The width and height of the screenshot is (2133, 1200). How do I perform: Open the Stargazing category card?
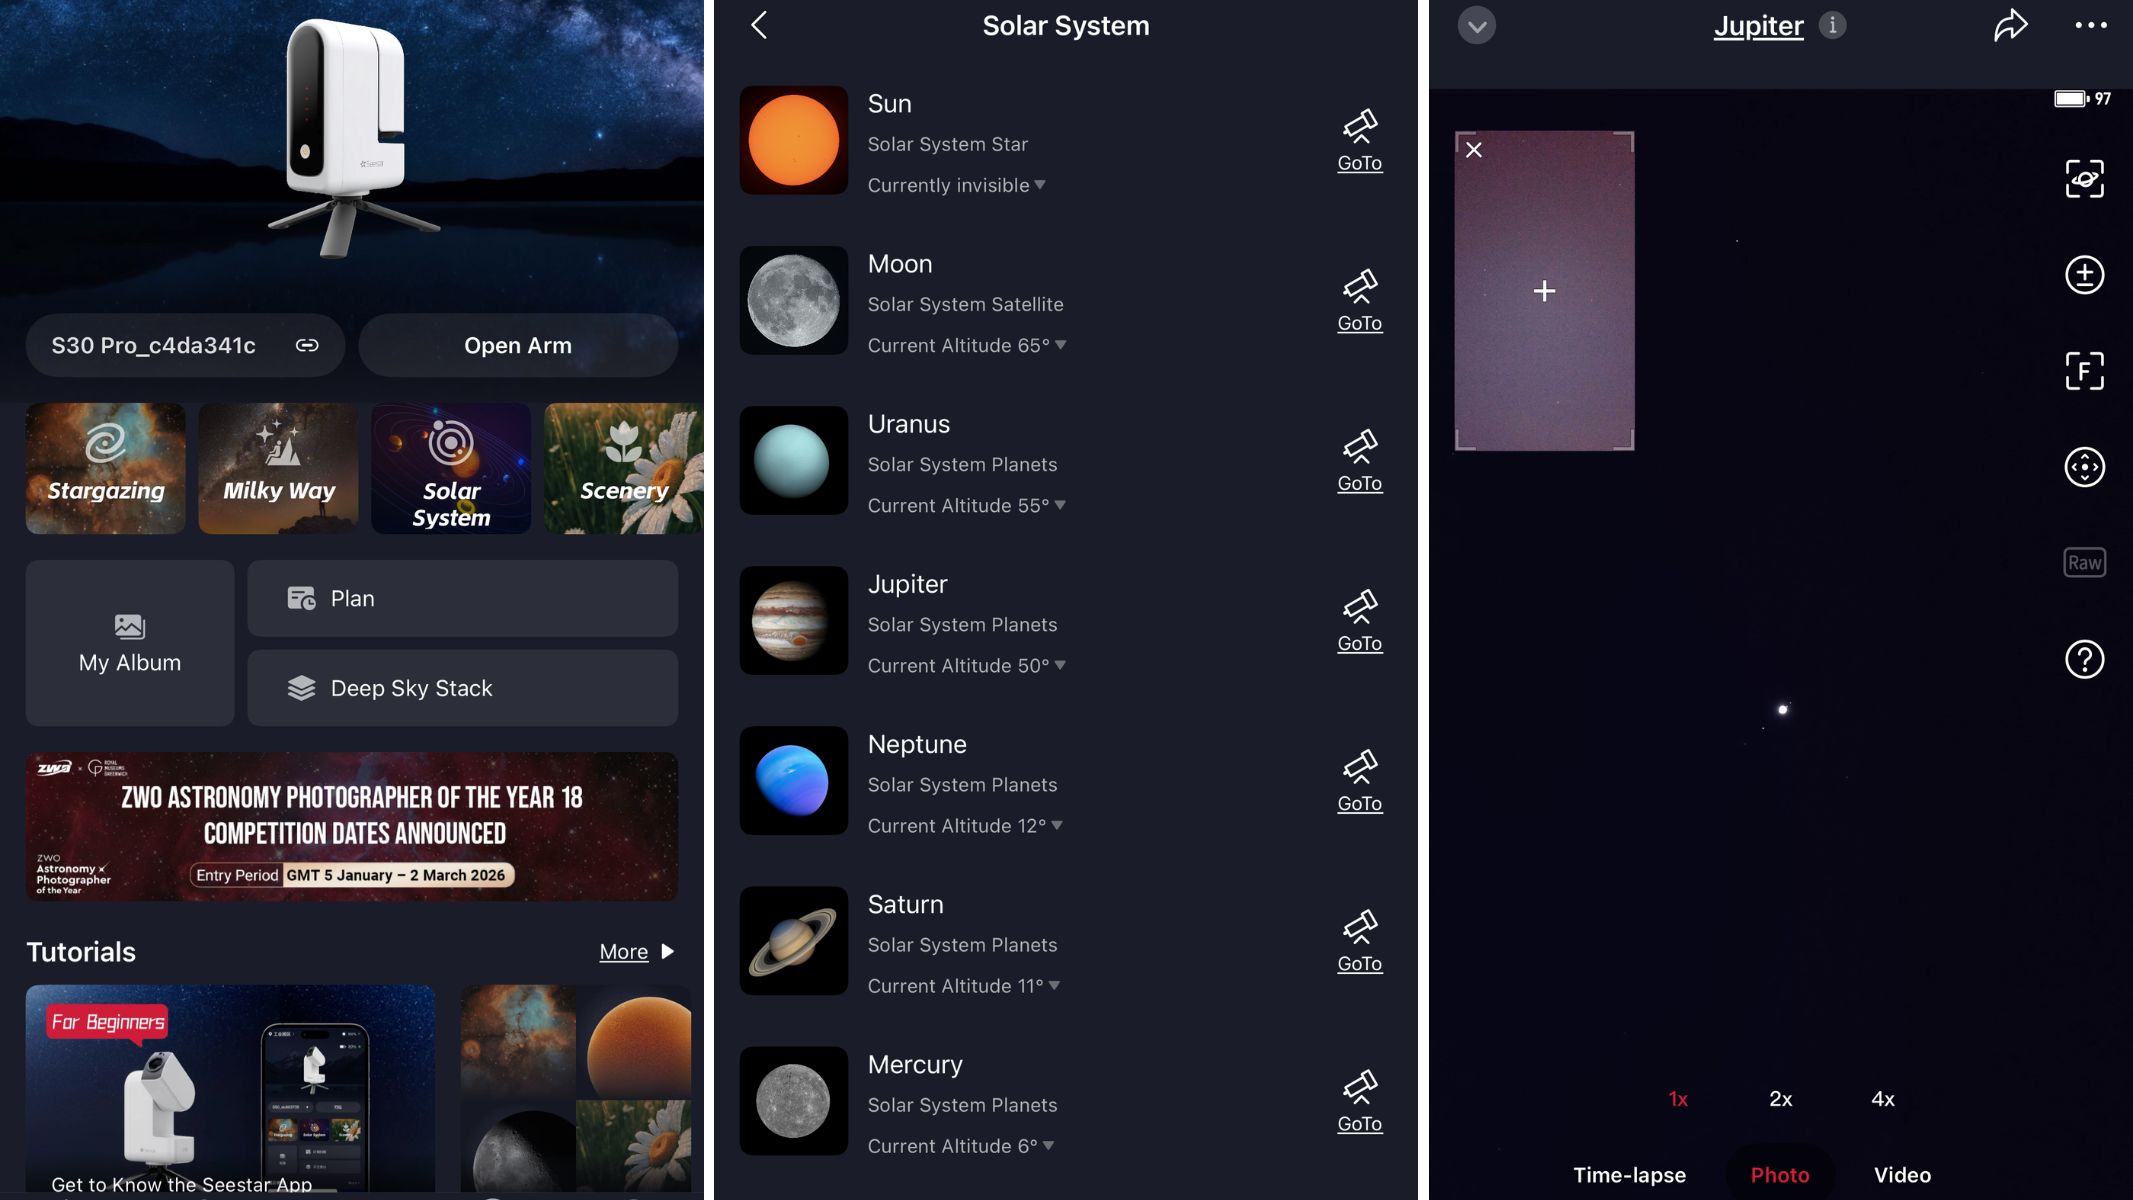[104, 468]
